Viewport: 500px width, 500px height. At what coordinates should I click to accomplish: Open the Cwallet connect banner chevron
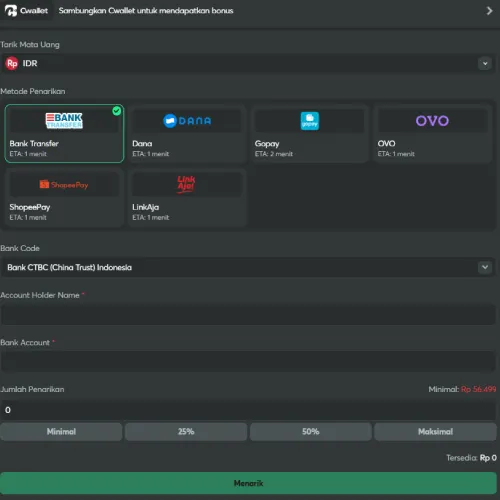pyautogui.click(x=489, y=11)
